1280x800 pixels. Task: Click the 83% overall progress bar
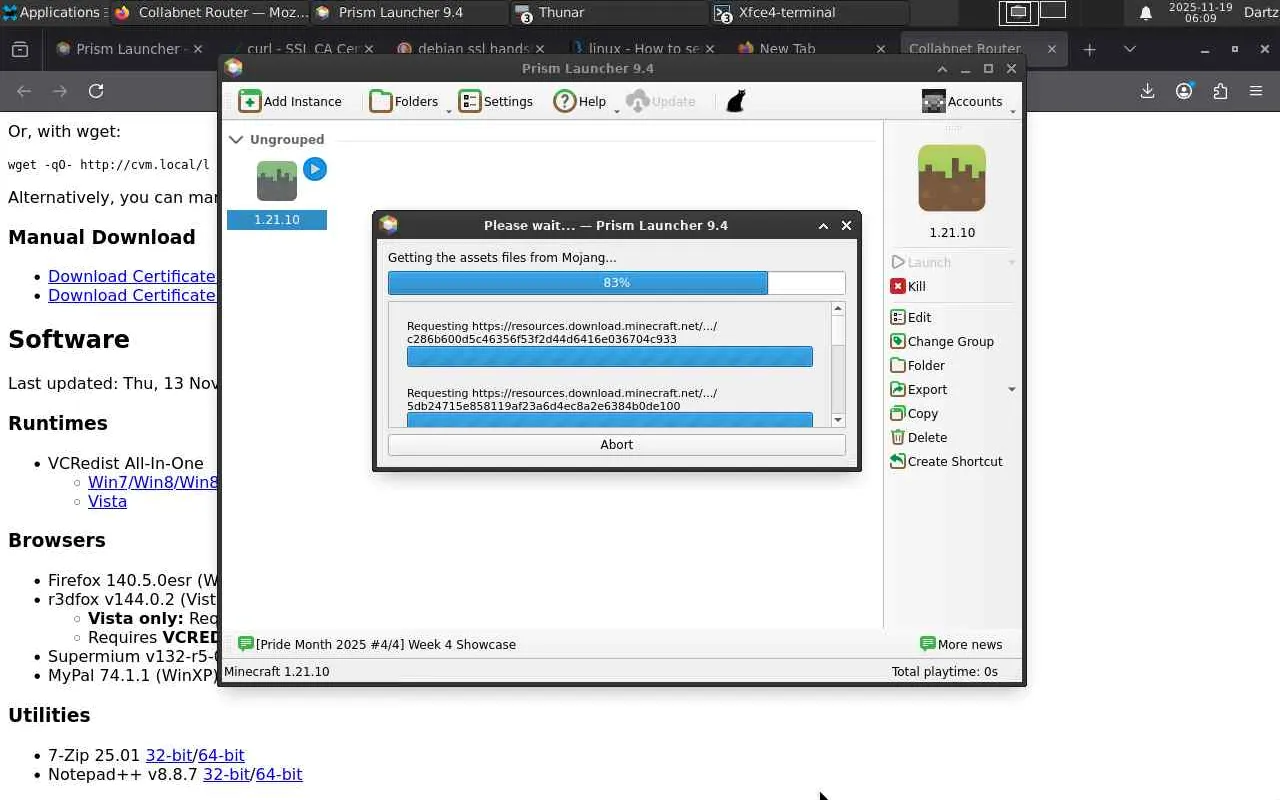pos(617,283)
